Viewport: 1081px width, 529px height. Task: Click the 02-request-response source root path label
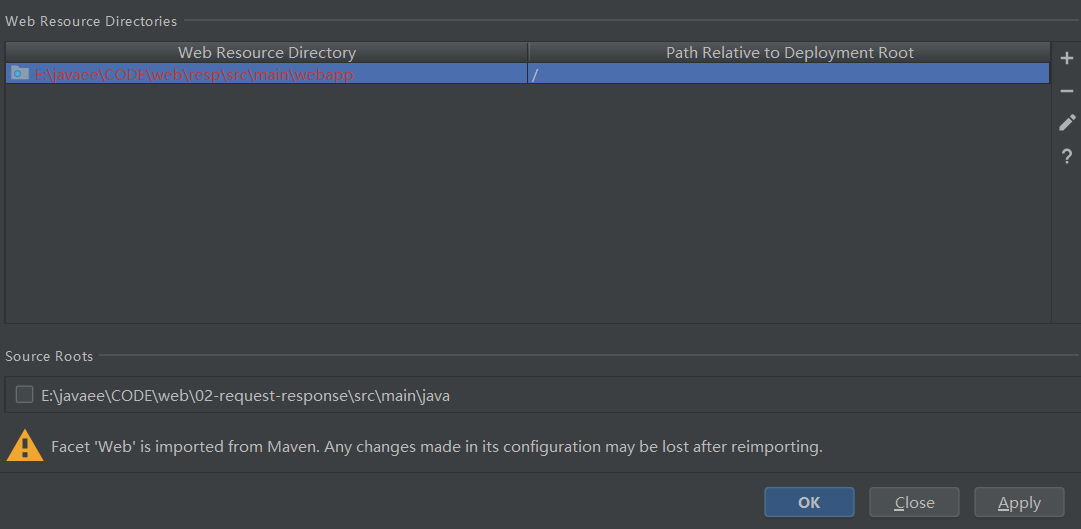click(246, 396)
